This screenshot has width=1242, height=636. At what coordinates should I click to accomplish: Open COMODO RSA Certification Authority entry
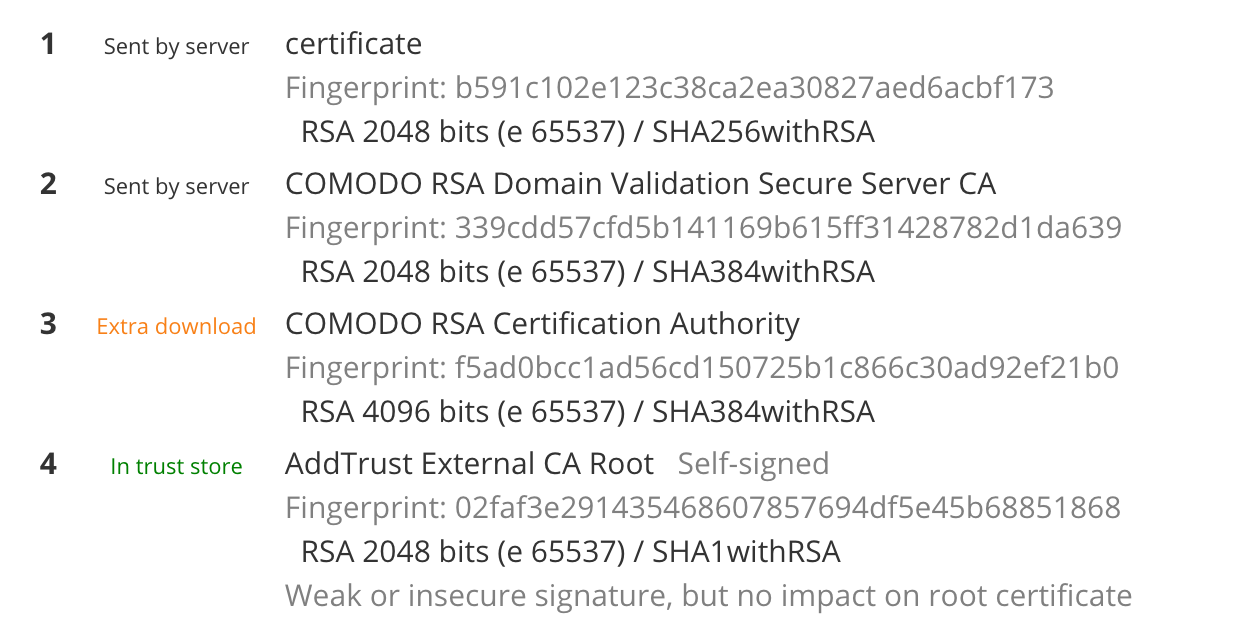coord(542,324)
